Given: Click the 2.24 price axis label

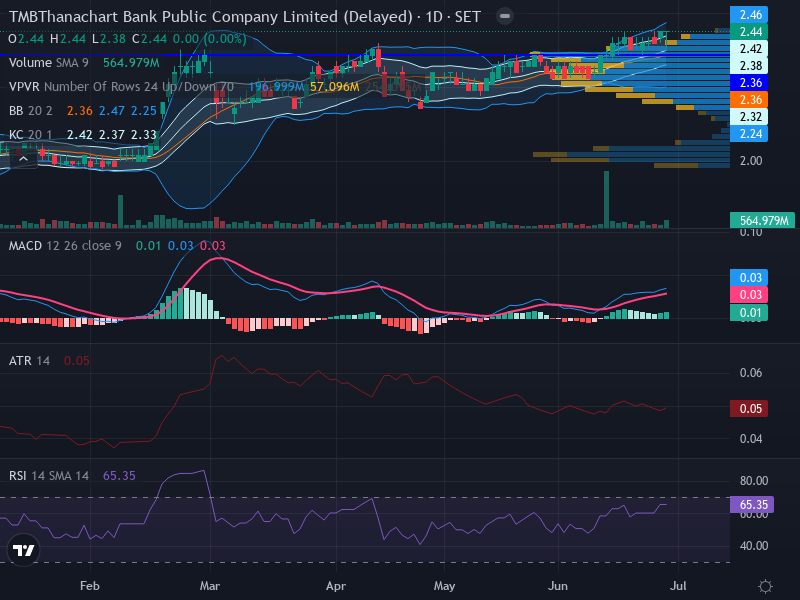Looking at the screenshot, I should (749, 134).
